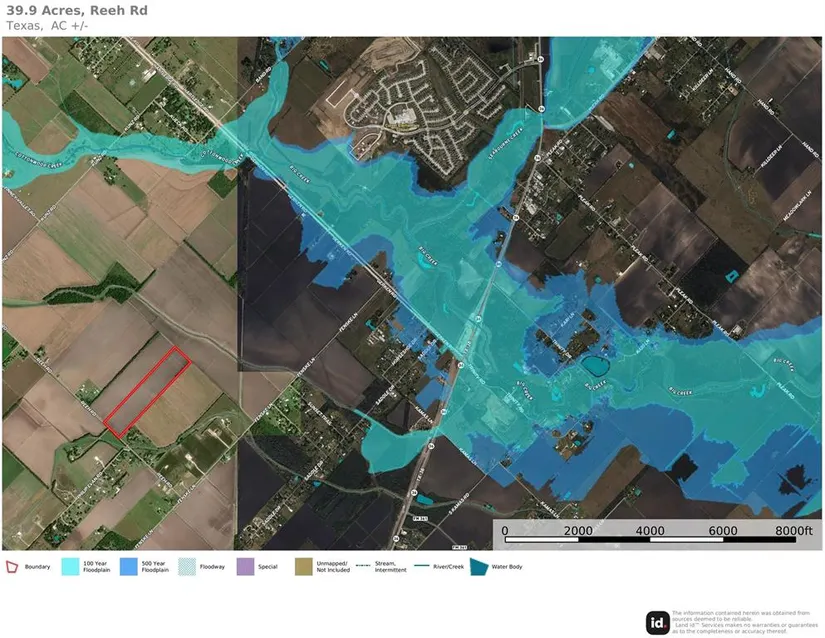The image size is (825, 638).
Task: Click the Texas, AC +/- subtitle text
Action: coord(48,26)
